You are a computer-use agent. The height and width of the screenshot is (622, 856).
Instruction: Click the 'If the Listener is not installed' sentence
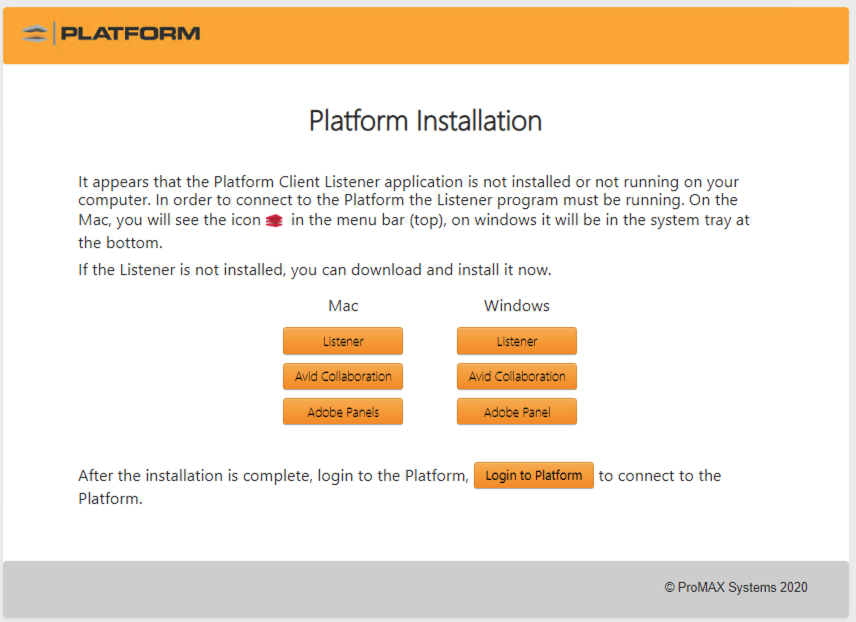tap(314, 270)
